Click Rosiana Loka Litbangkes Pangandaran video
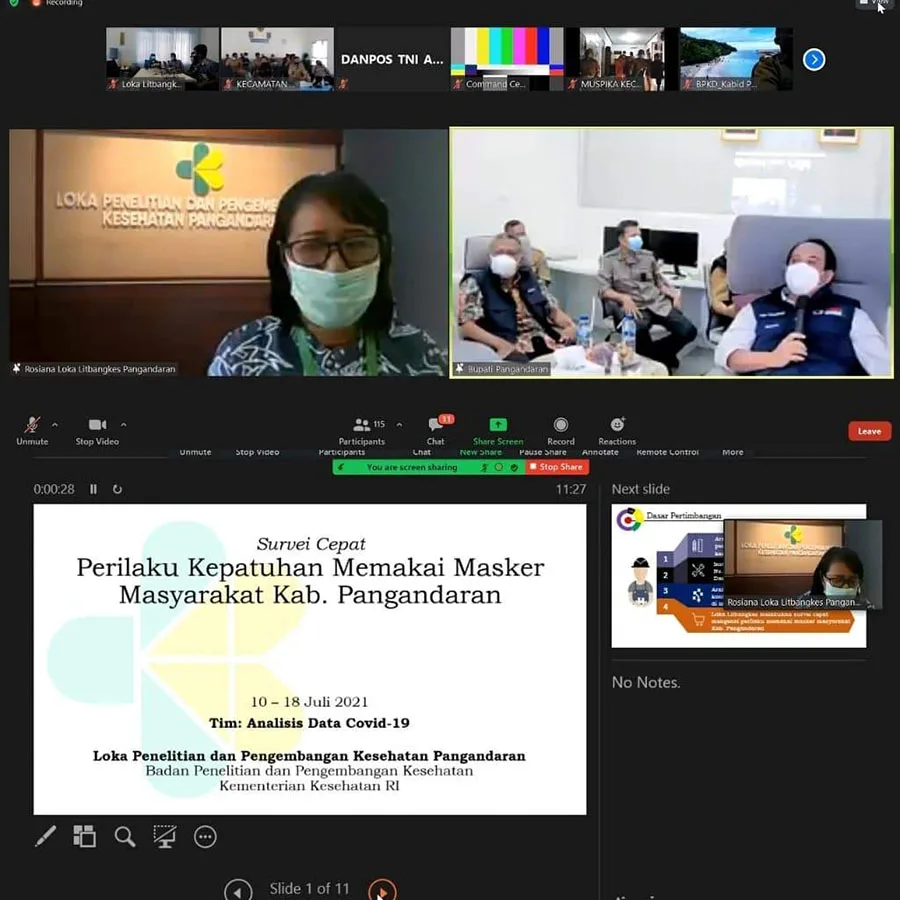The width and height of the screenshot is (900, 900). (228, 253)
